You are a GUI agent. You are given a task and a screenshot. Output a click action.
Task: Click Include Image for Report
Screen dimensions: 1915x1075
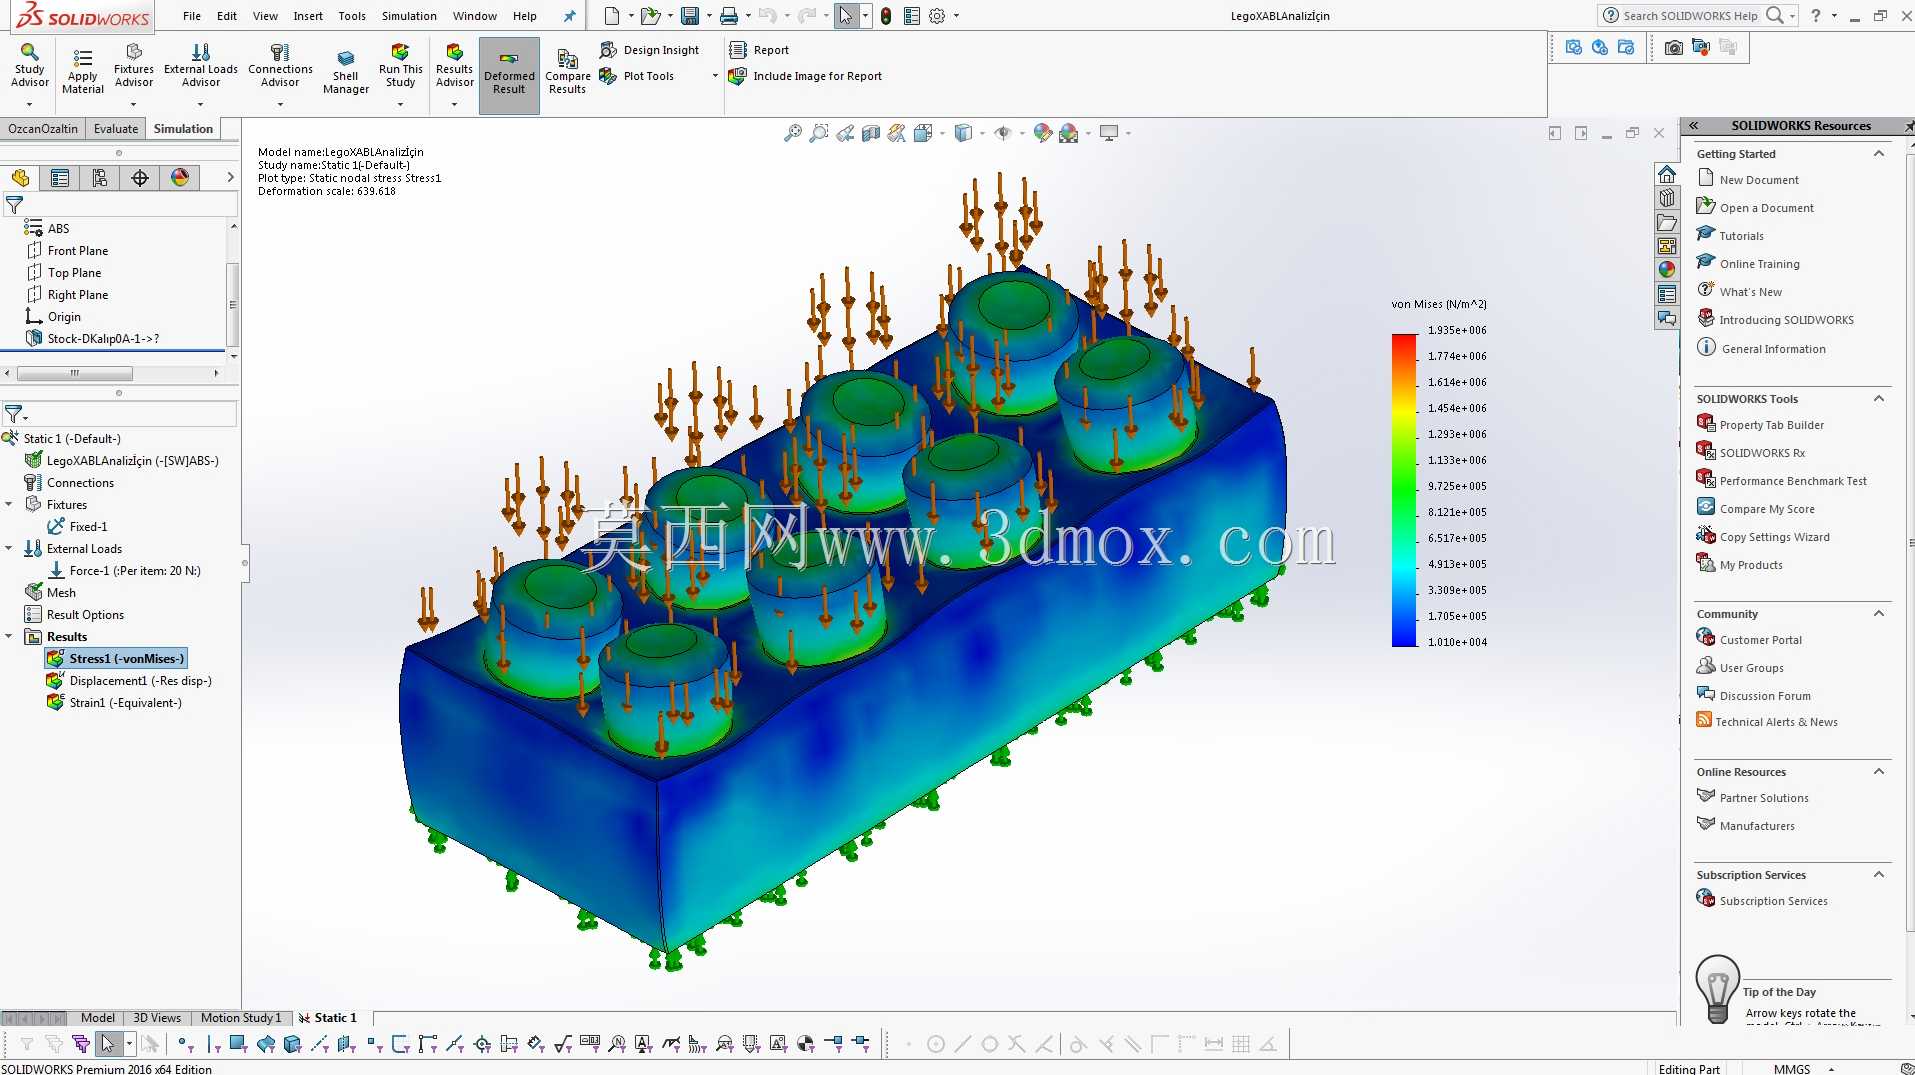(806, 76)
